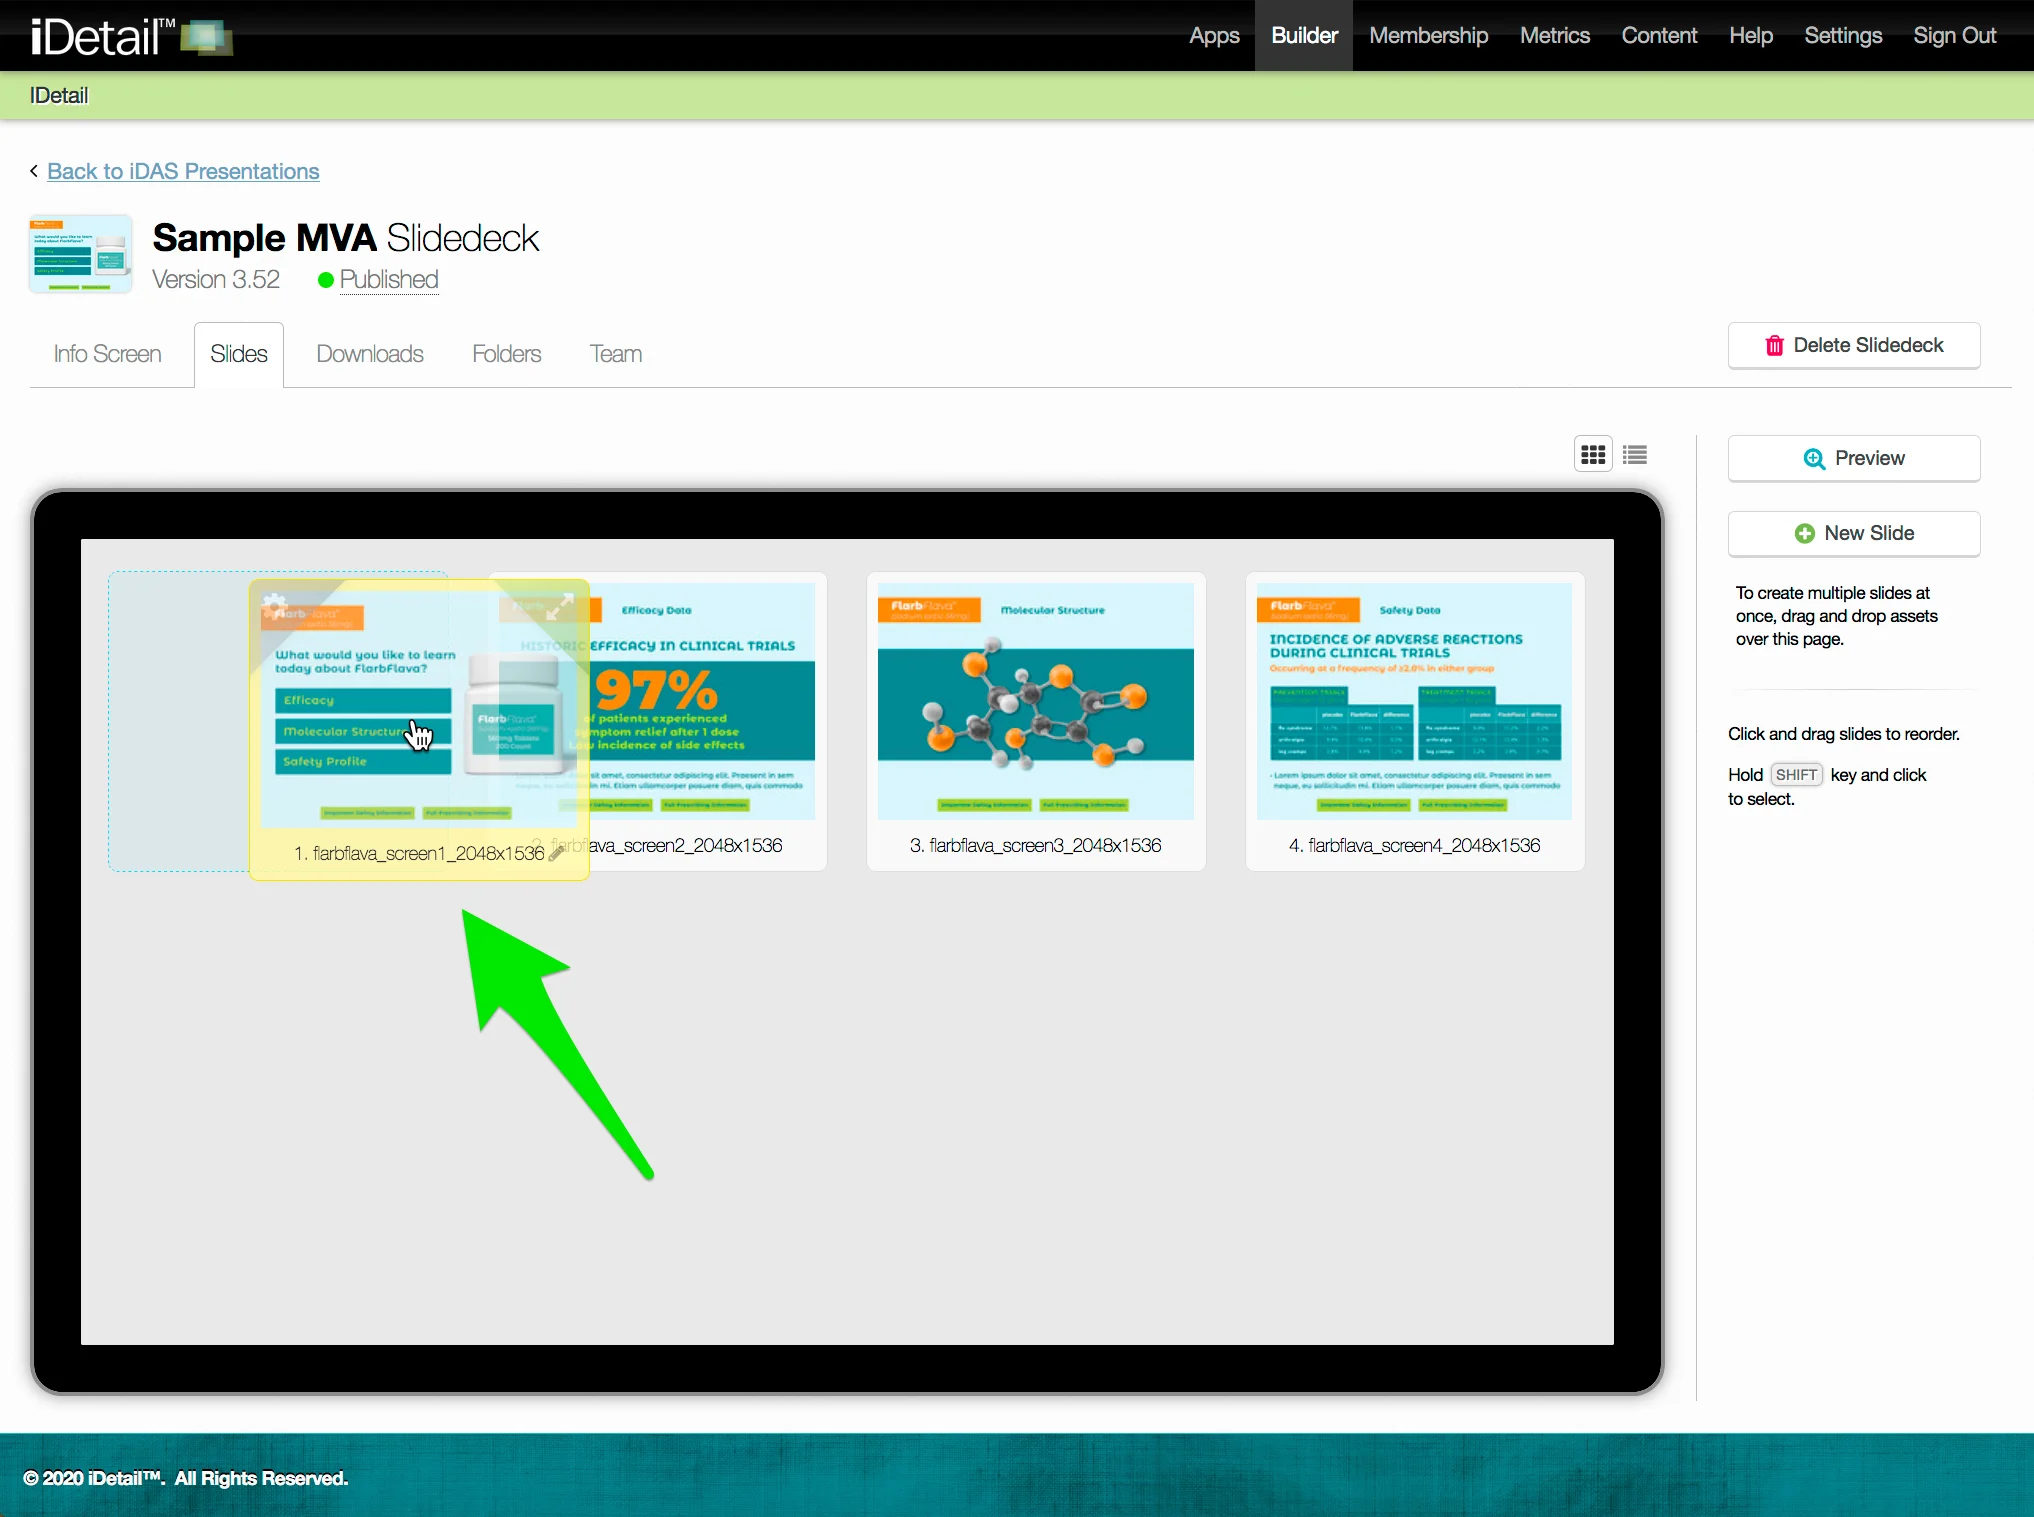Open the Downloads tab
This screenshot has height=1517, width=2034.
coord(369,354)
